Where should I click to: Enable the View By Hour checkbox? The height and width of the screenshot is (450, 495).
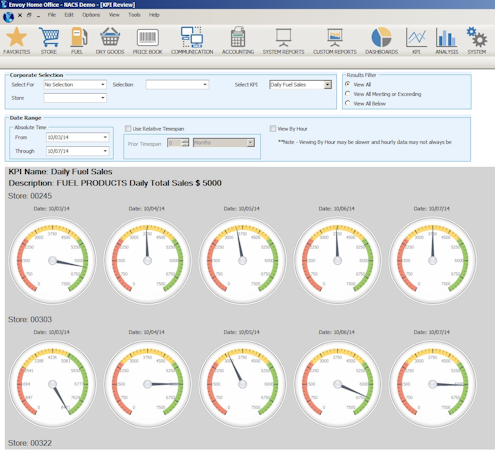pos(273,129)
